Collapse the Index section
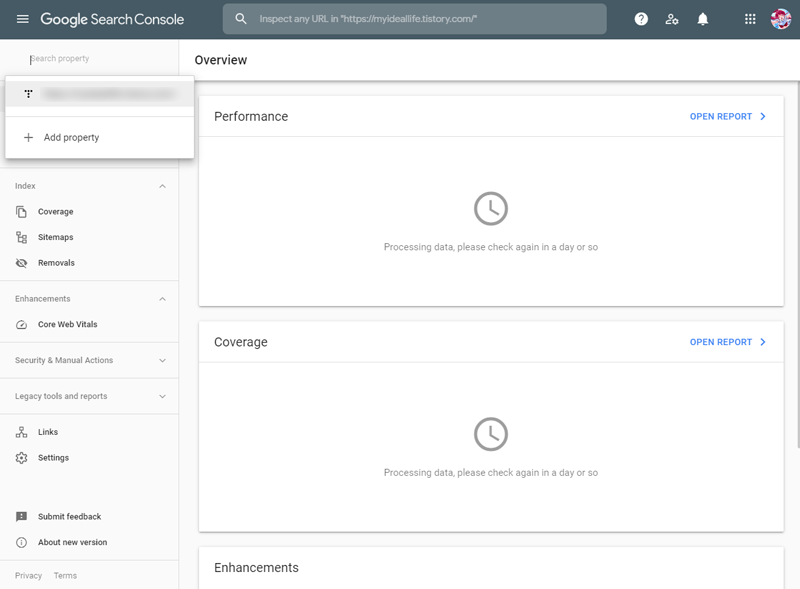Screen dimensions: 800x589 point(162,186)
